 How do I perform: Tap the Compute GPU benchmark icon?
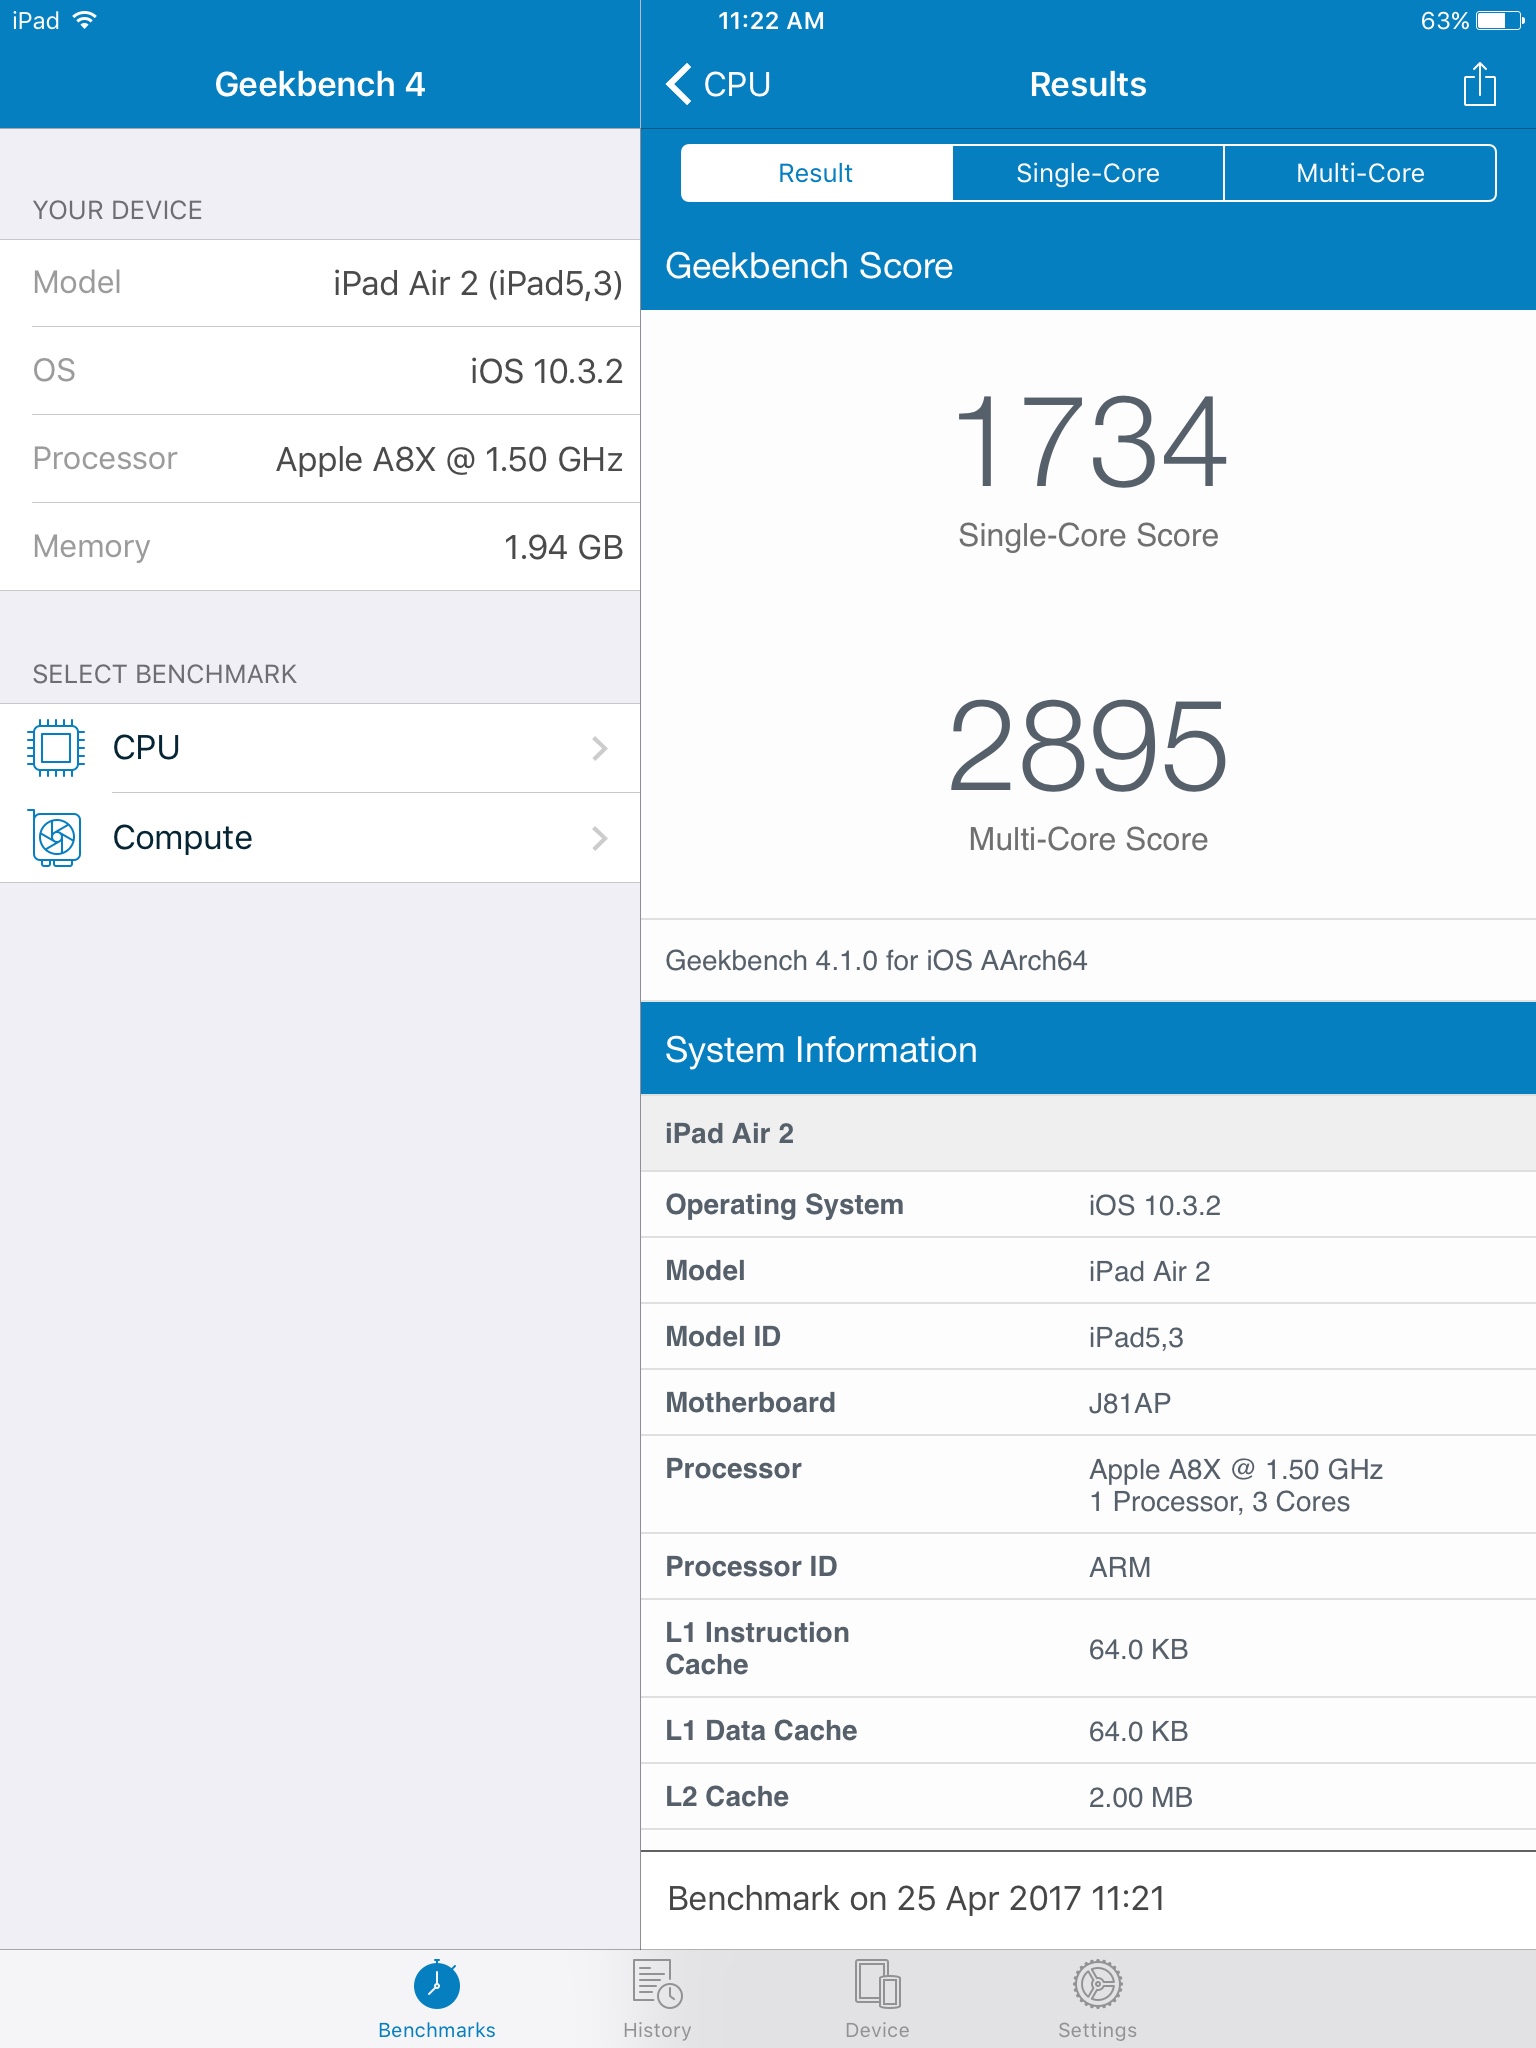point(56,837)
